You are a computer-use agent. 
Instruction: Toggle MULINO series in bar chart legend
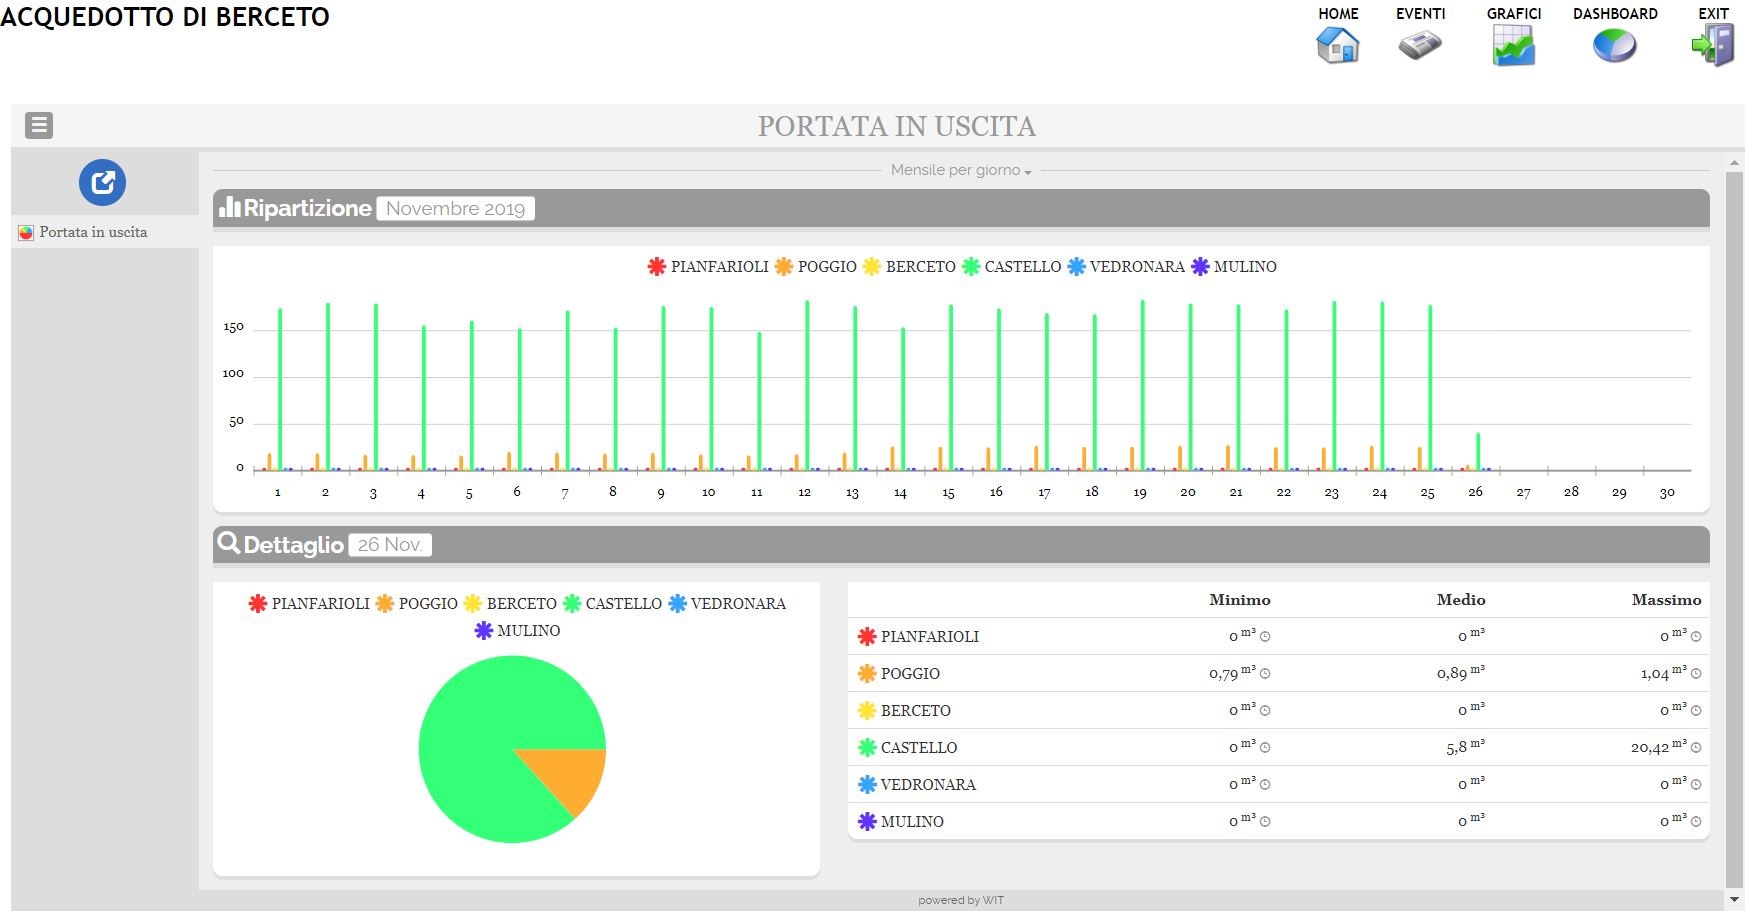coord(1234,267)
